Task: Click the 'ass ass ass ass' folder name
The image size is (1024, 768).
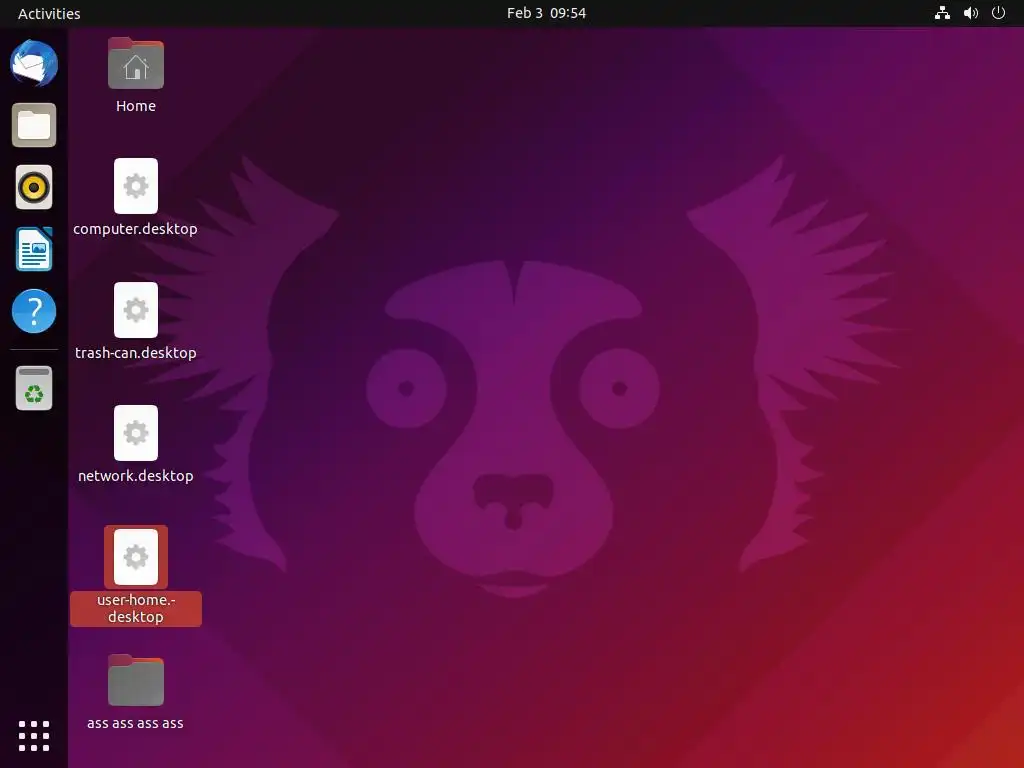Action: (x=135, y=724)
